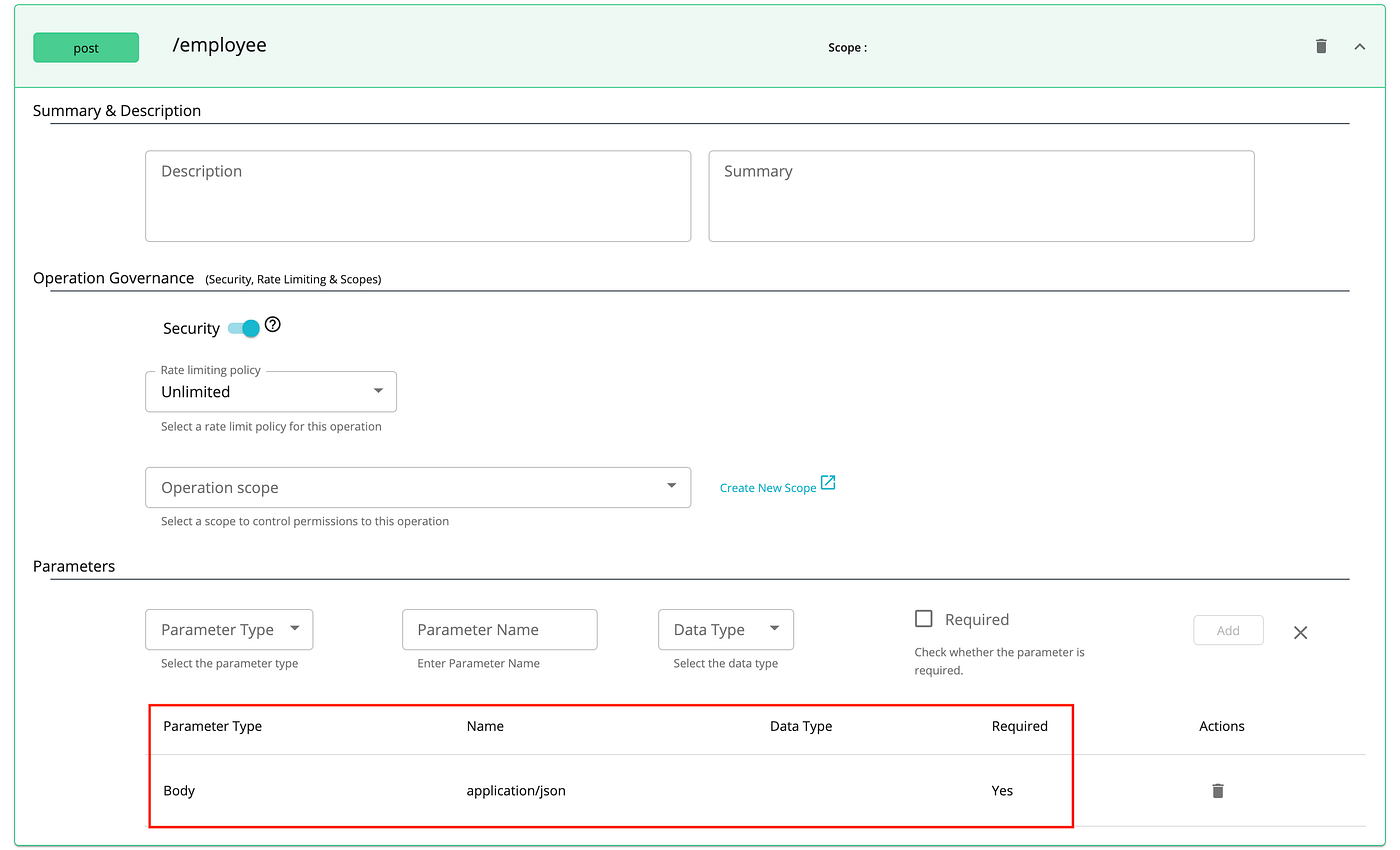
Task: Collapse the /employee operation using the chevron
Action: (1359, 46)
